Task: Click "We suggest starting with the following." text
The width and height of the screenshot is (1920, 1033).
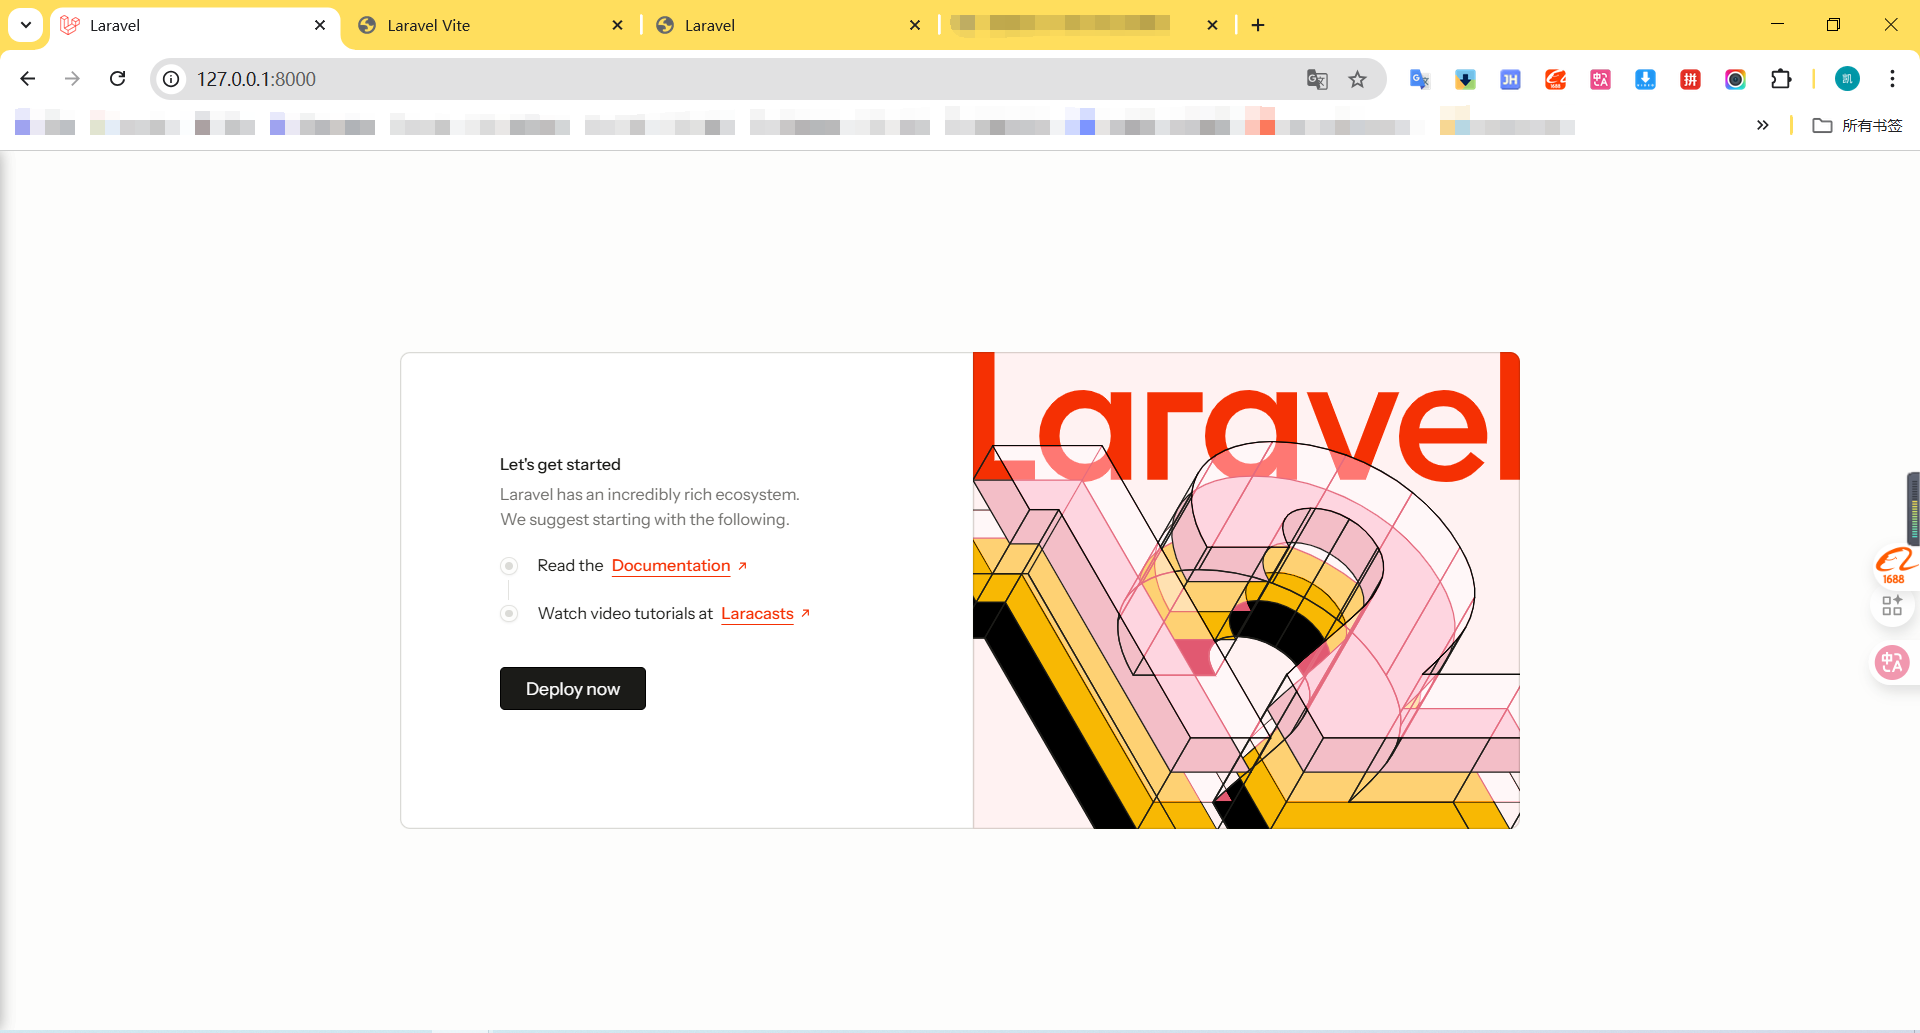Action: click(x=645, y=519)
